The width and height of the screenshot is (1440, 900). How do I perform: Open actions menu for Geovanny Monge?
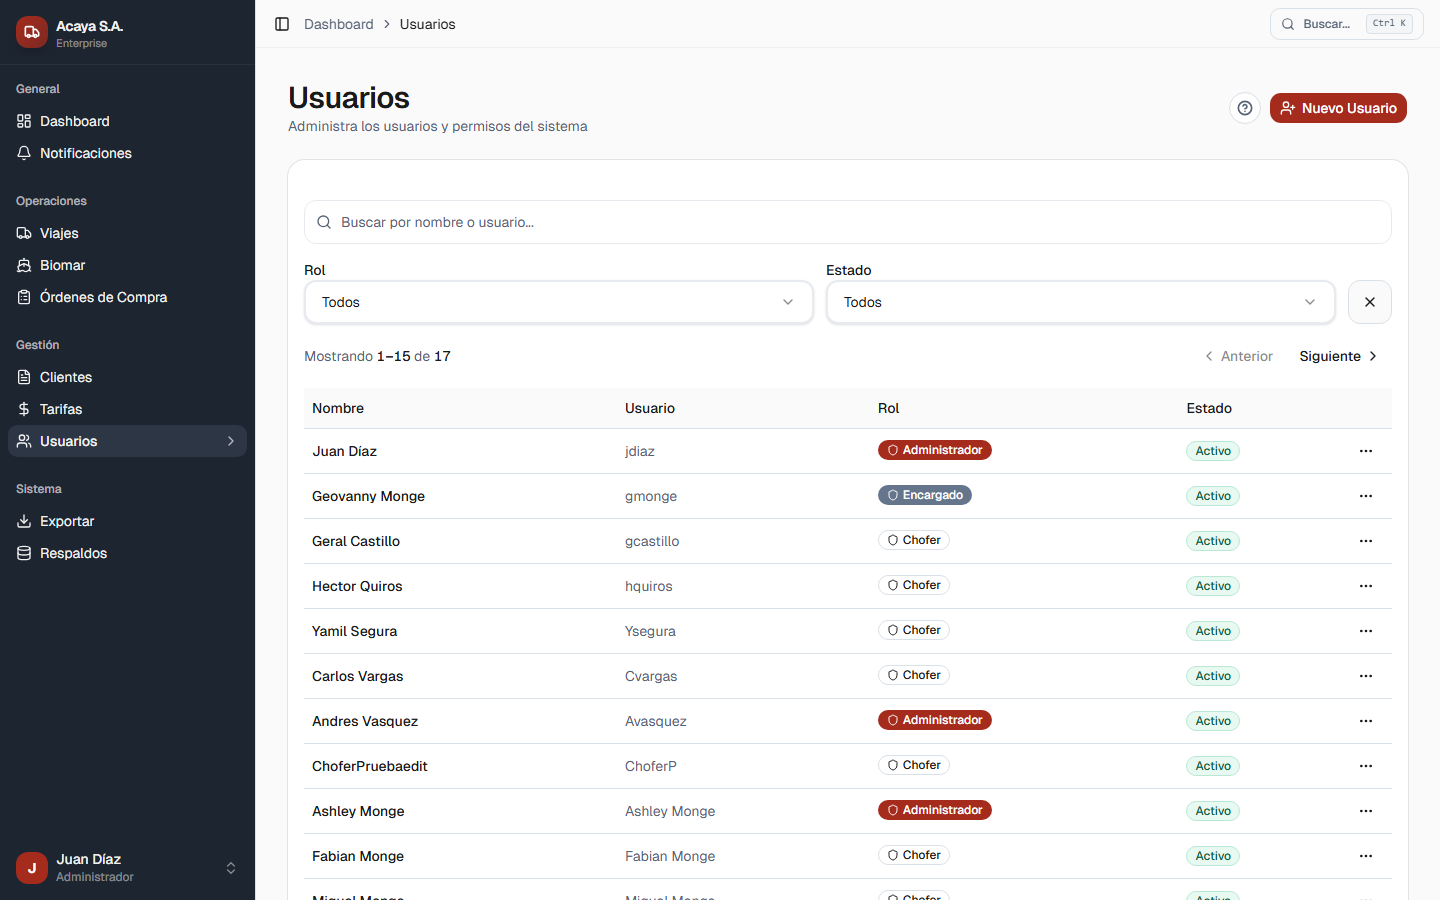pos(1365,496)
